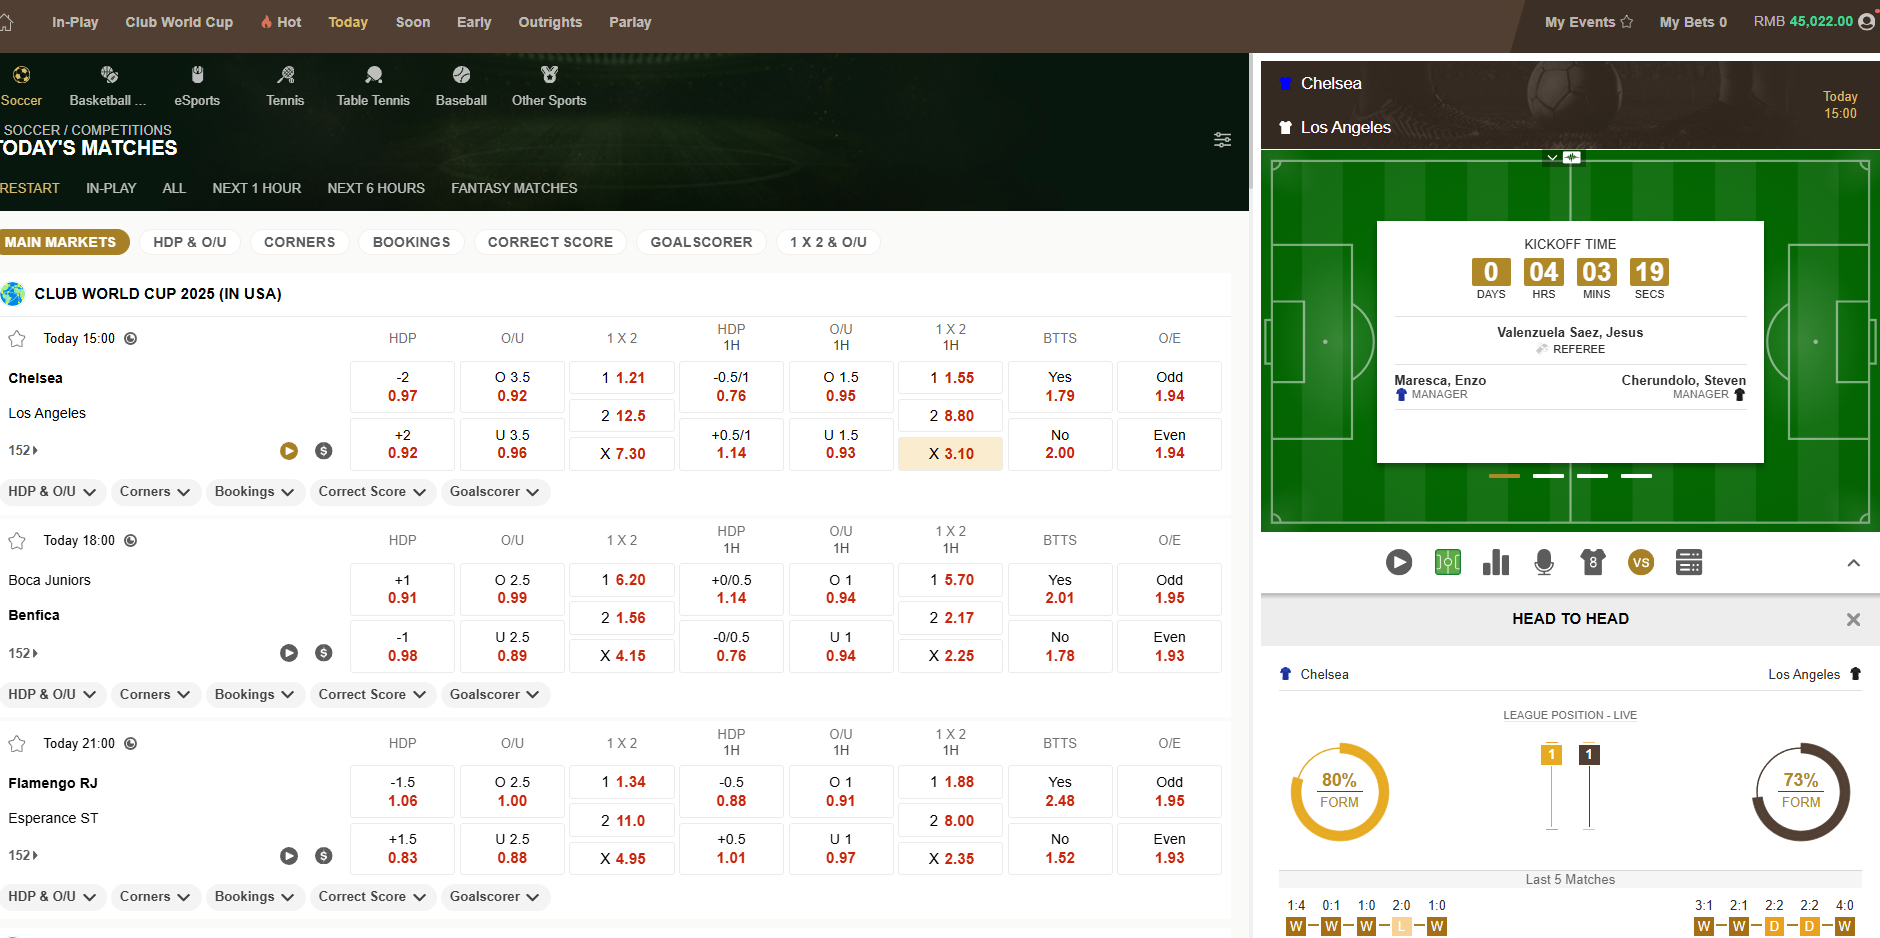
Task: Click Club World Cup 2025 league header
Action: (x=158, y=294)
